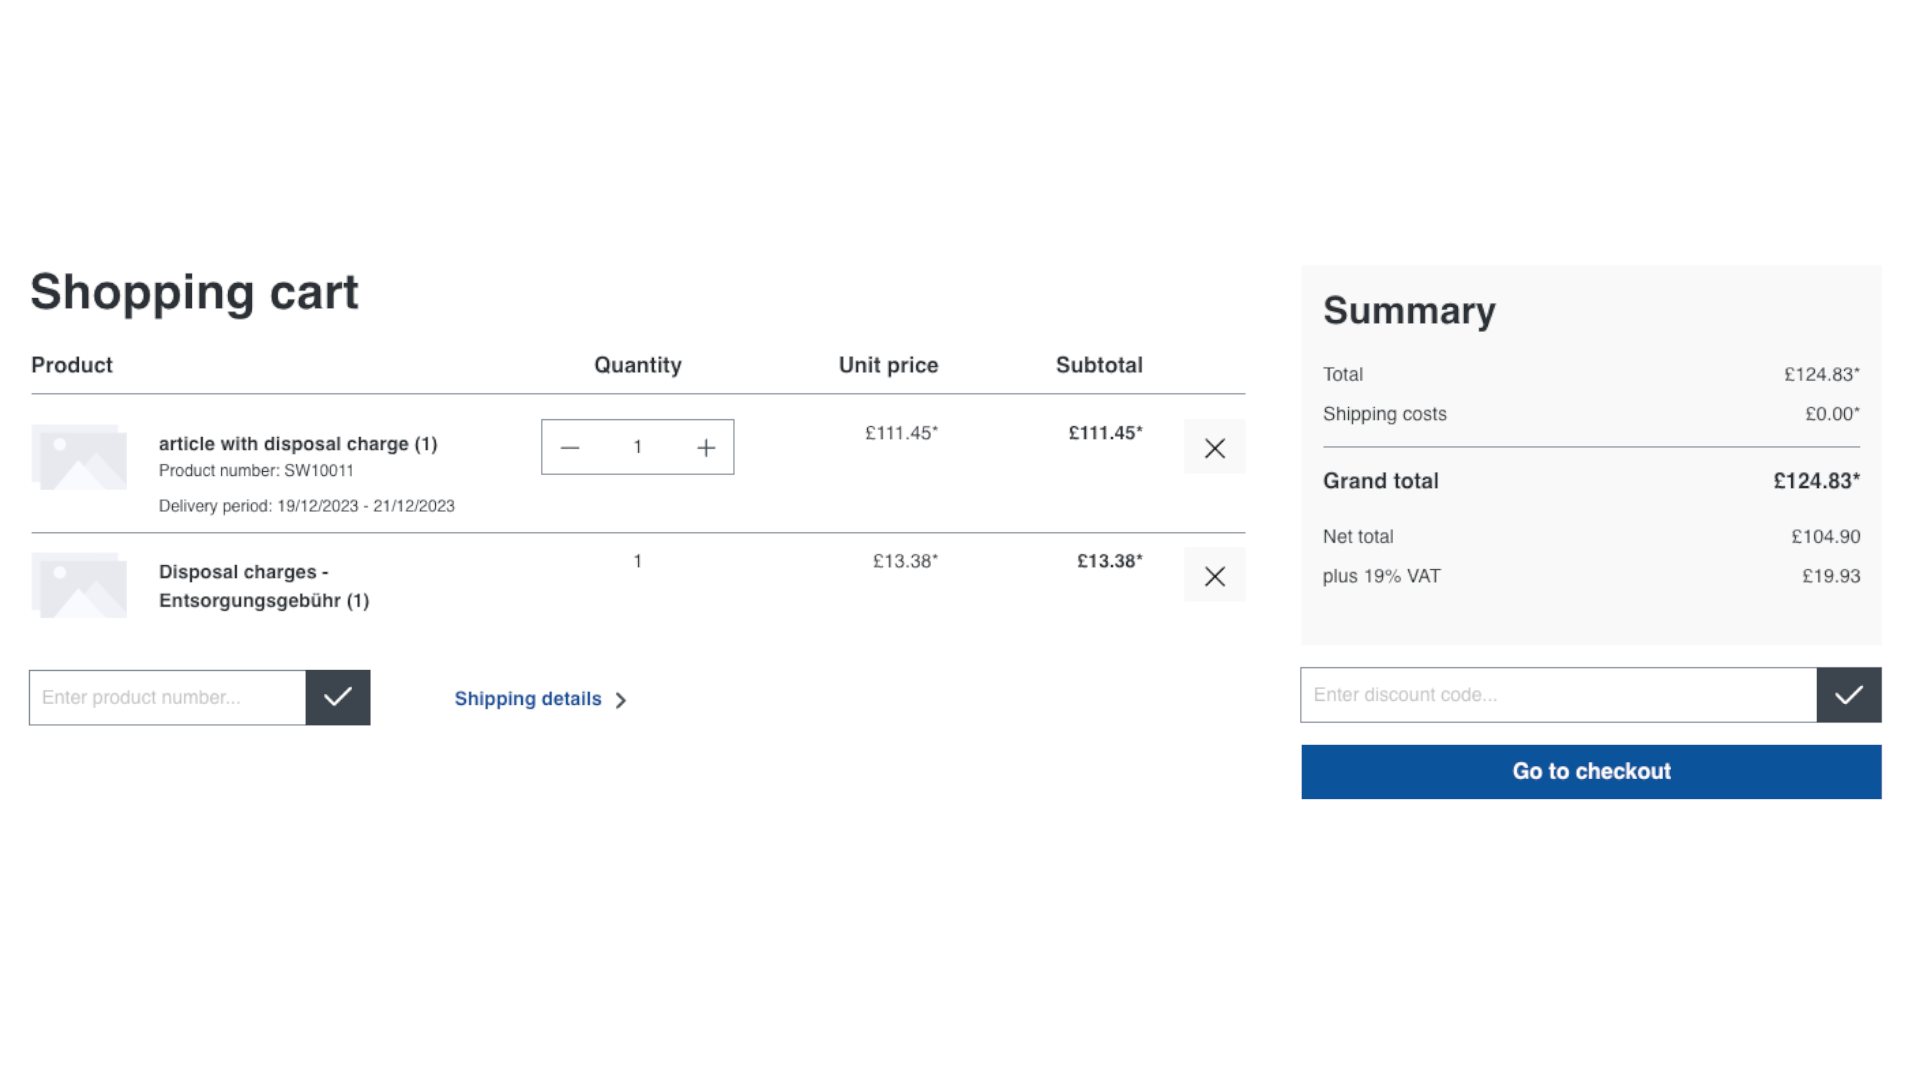Click the Product column header
Image resolution: width=1920 pixels, height=1080 pixels.
click(x=72, y=365)
